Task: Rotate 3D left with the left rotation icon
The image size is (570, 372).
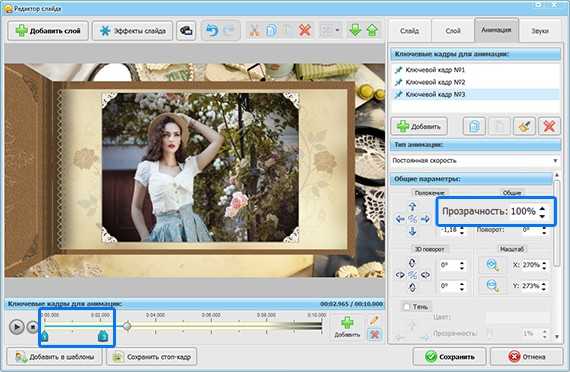Action: point(400,275)
